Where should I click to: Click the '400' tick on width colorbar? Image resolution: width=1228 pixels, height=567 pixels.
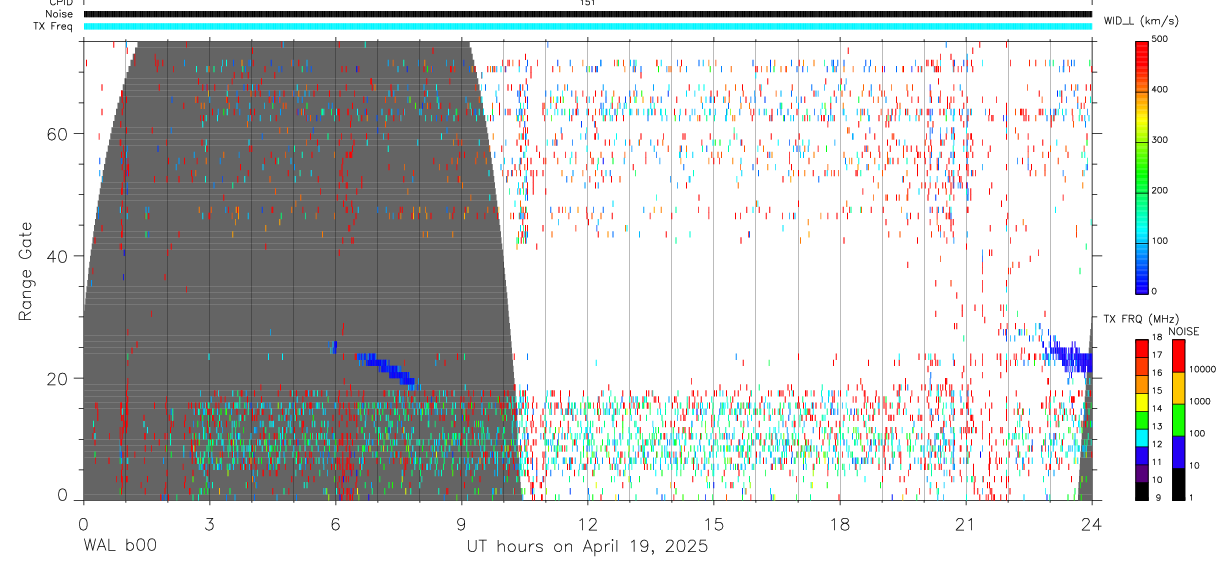1160,89
